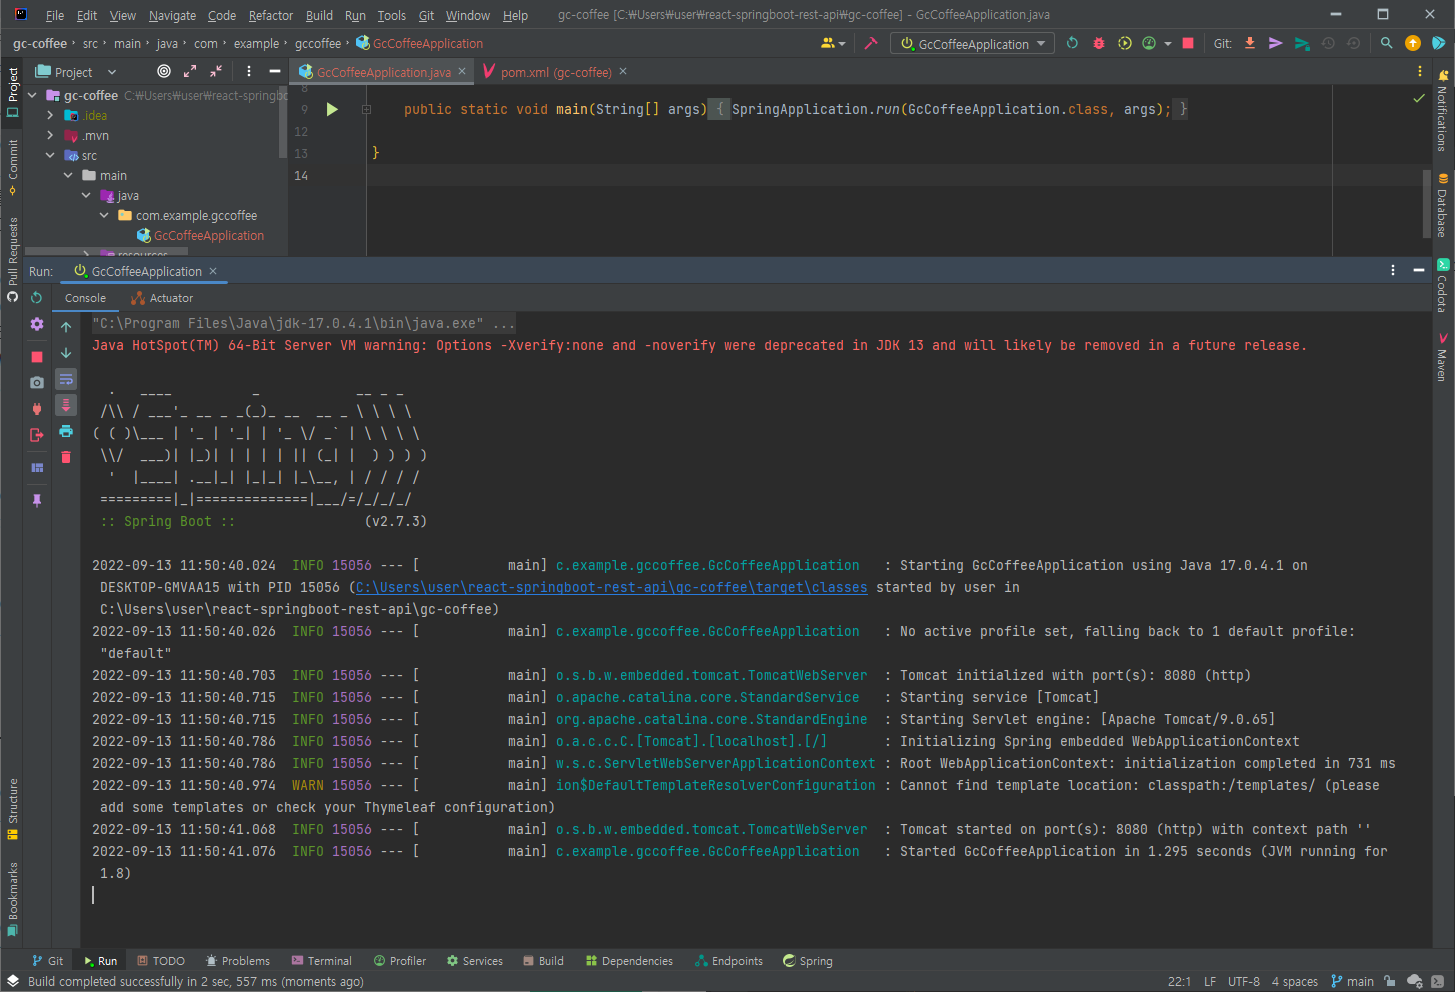1455x992 pixels.
Task: Clear console output with trash icon
Action: coord(66,457)
